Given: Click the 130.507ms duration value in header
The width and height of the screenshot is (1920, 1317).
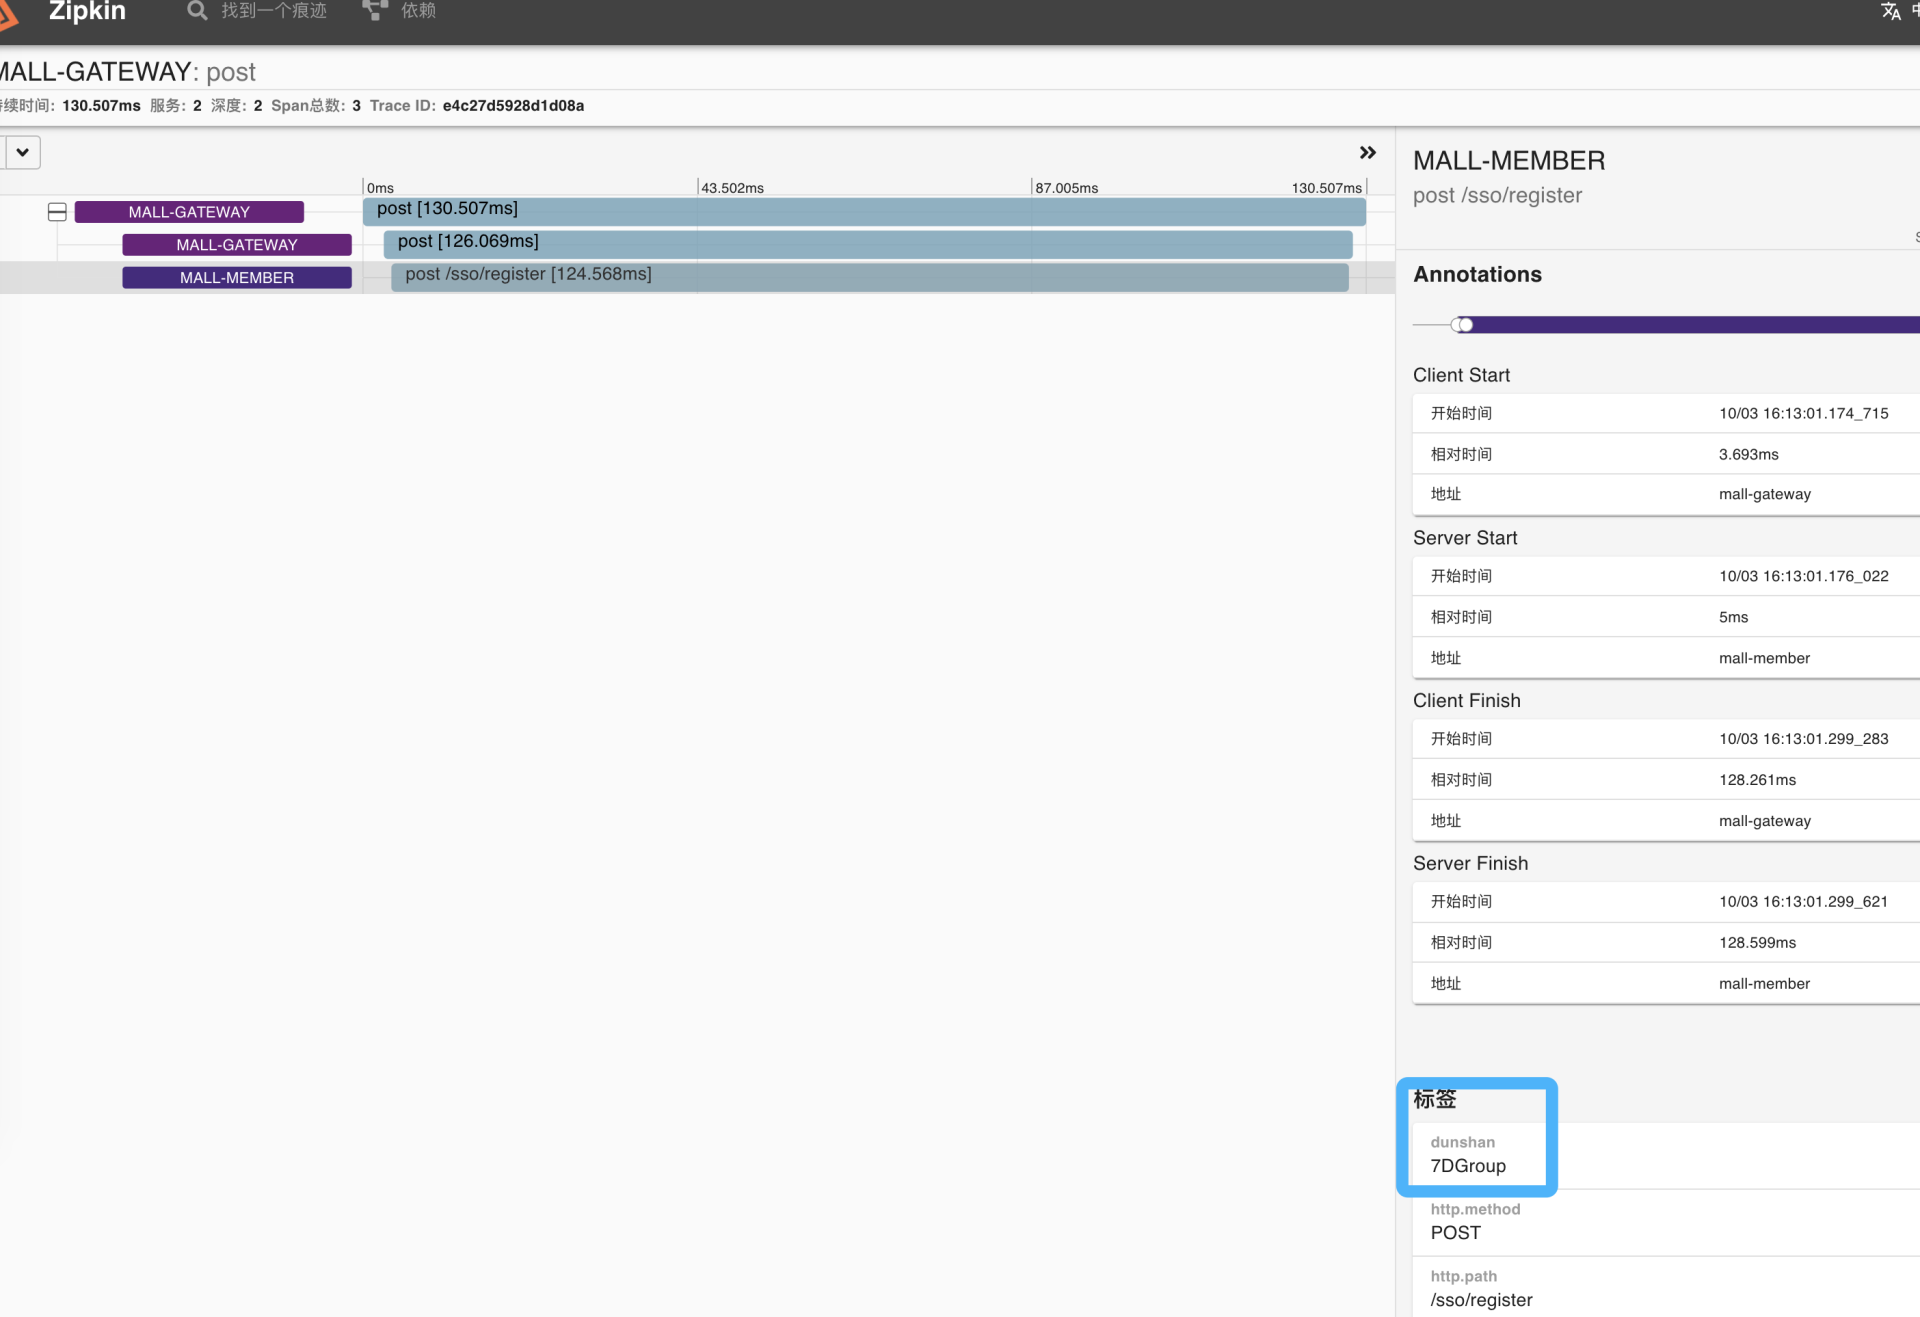Looking at the screenshot, I should (101, 106).
